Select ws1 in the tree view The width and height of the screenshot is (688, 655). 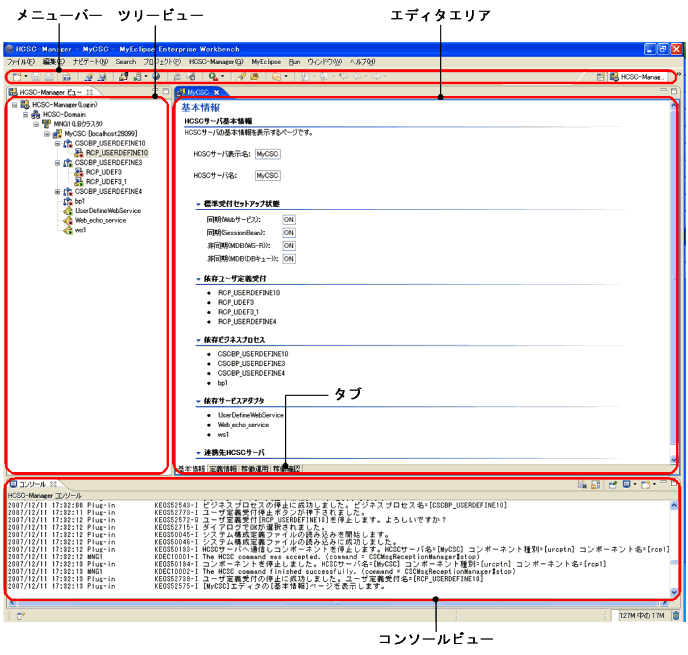pos(80,230)
